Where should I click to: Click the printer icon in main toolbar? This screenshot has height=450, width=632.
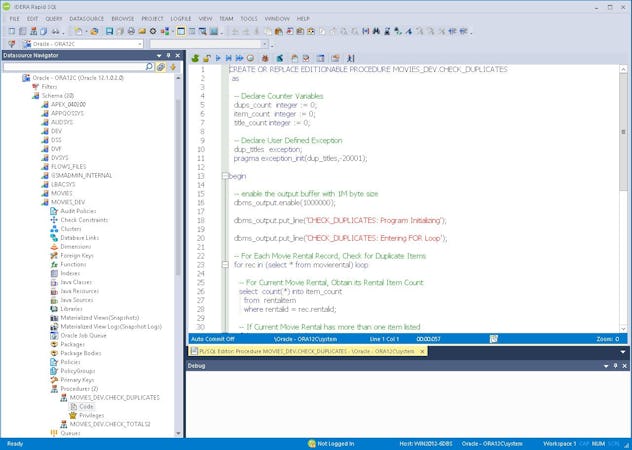tap(131, 31)
